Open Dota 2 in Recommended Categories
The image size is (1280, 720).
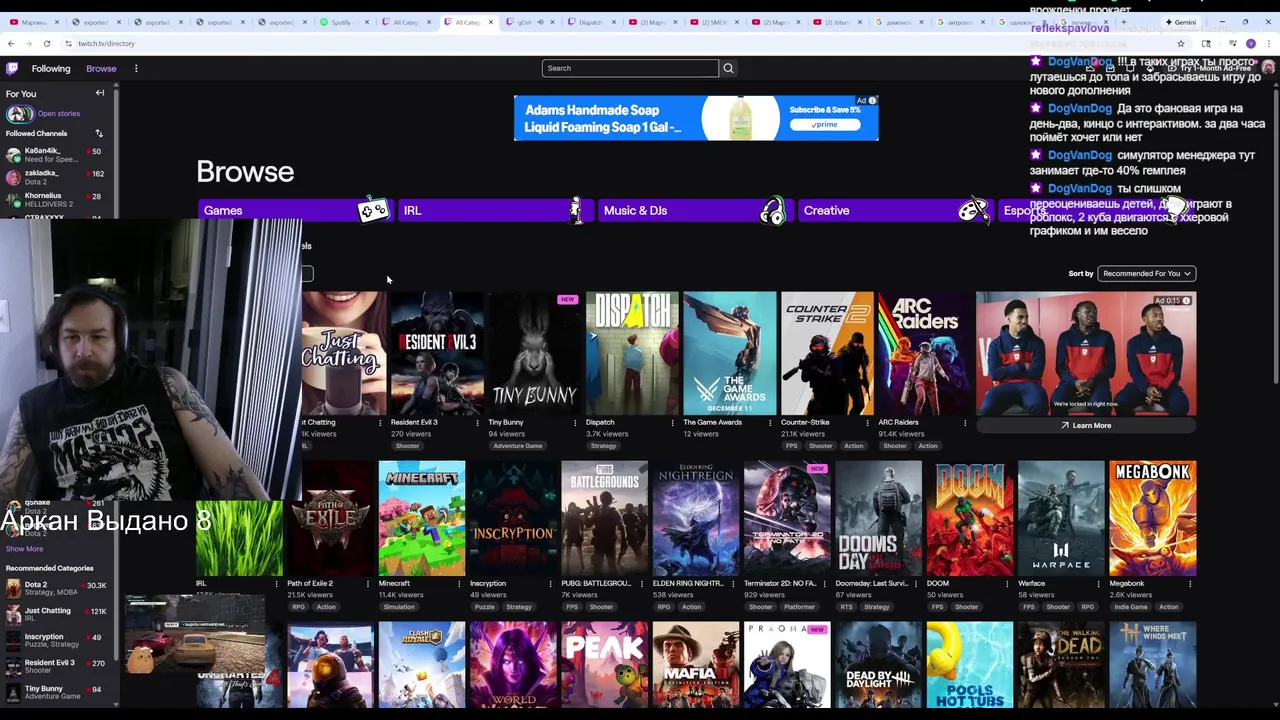coord(56,589)
